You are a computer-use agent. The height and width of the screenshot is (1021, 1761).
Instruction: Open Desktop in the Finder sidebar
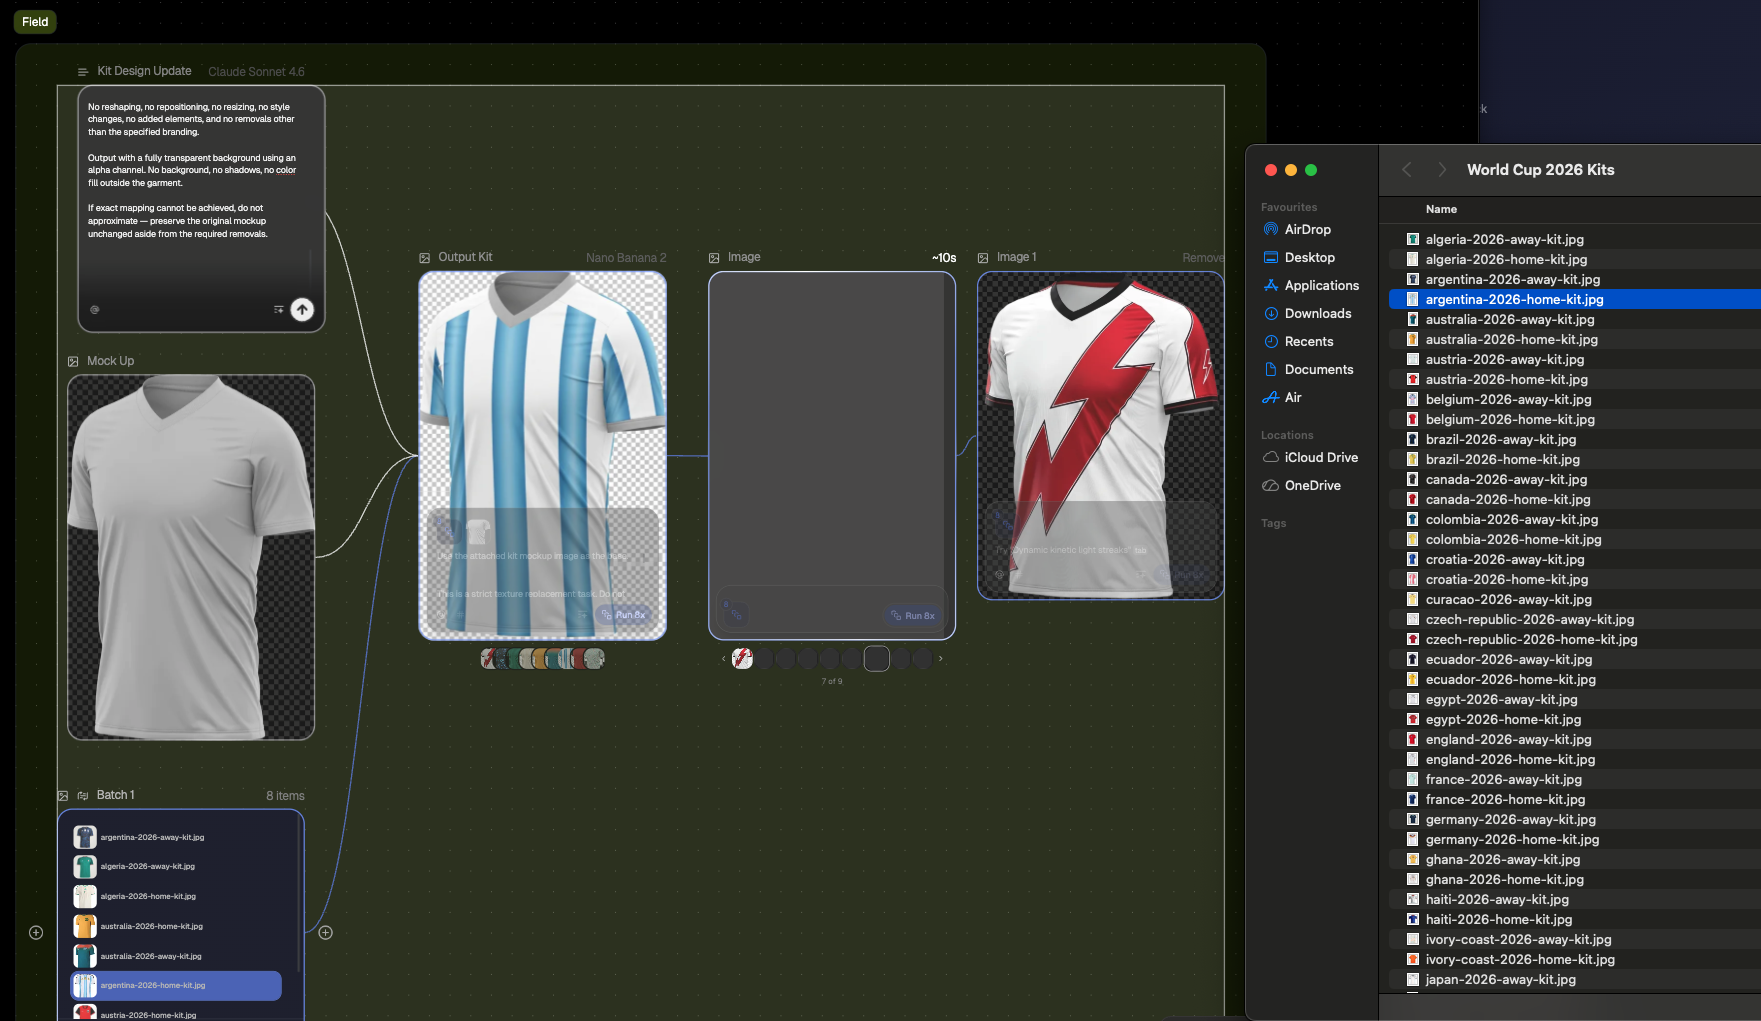point(1310,258)
